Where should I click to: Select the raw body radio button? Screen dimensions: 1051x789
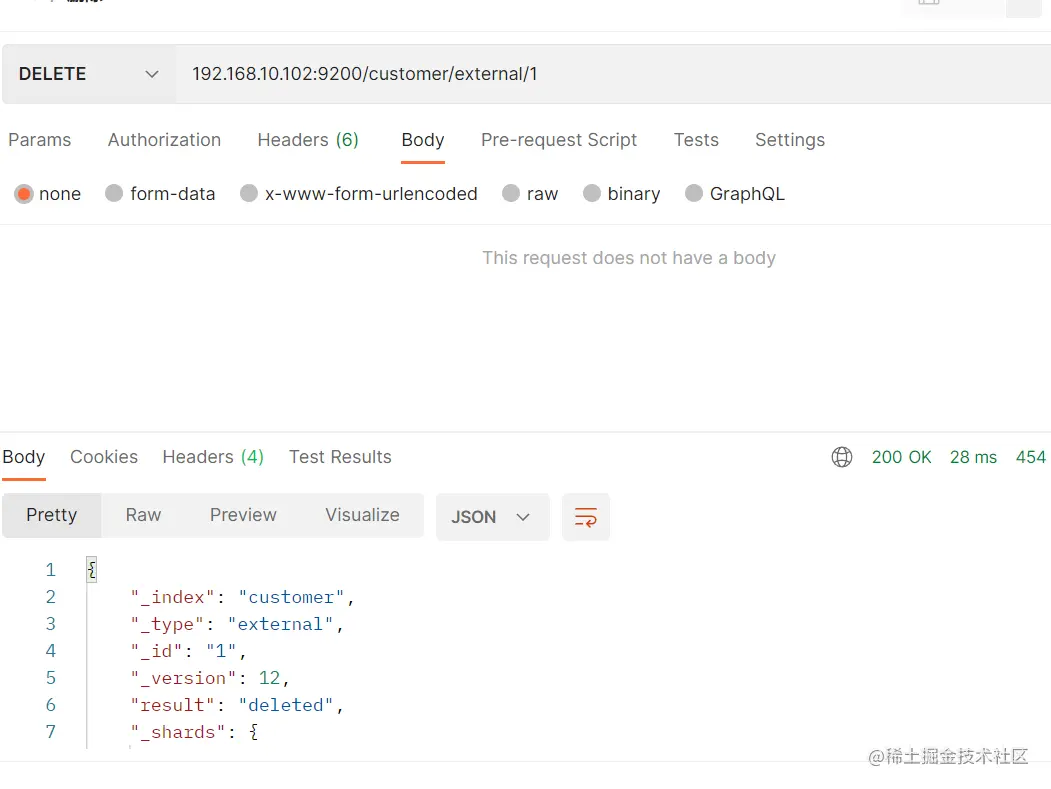coord(511,194)
